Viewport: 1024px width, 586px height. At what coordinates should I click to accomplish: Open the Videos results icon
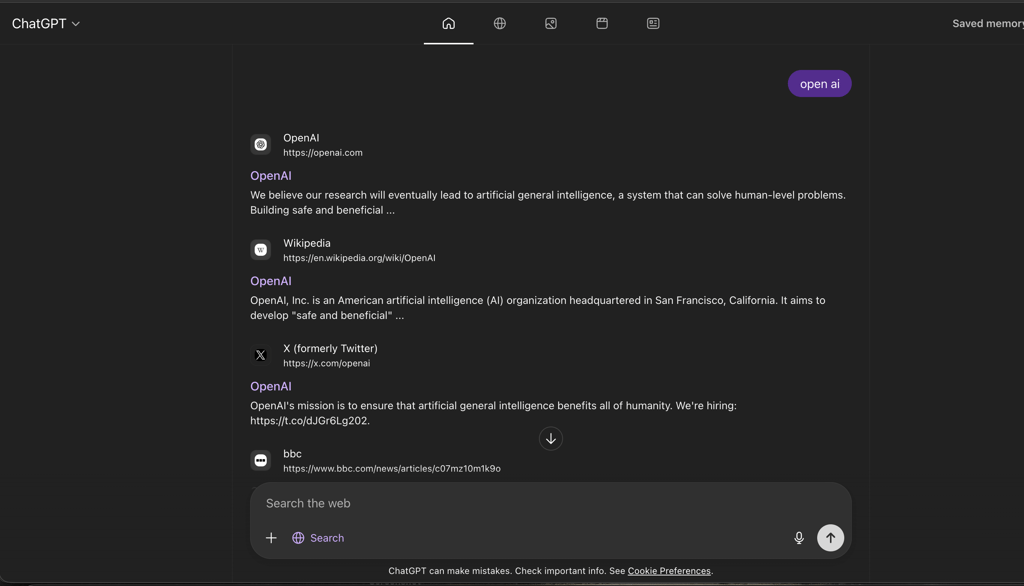(601, 22)
